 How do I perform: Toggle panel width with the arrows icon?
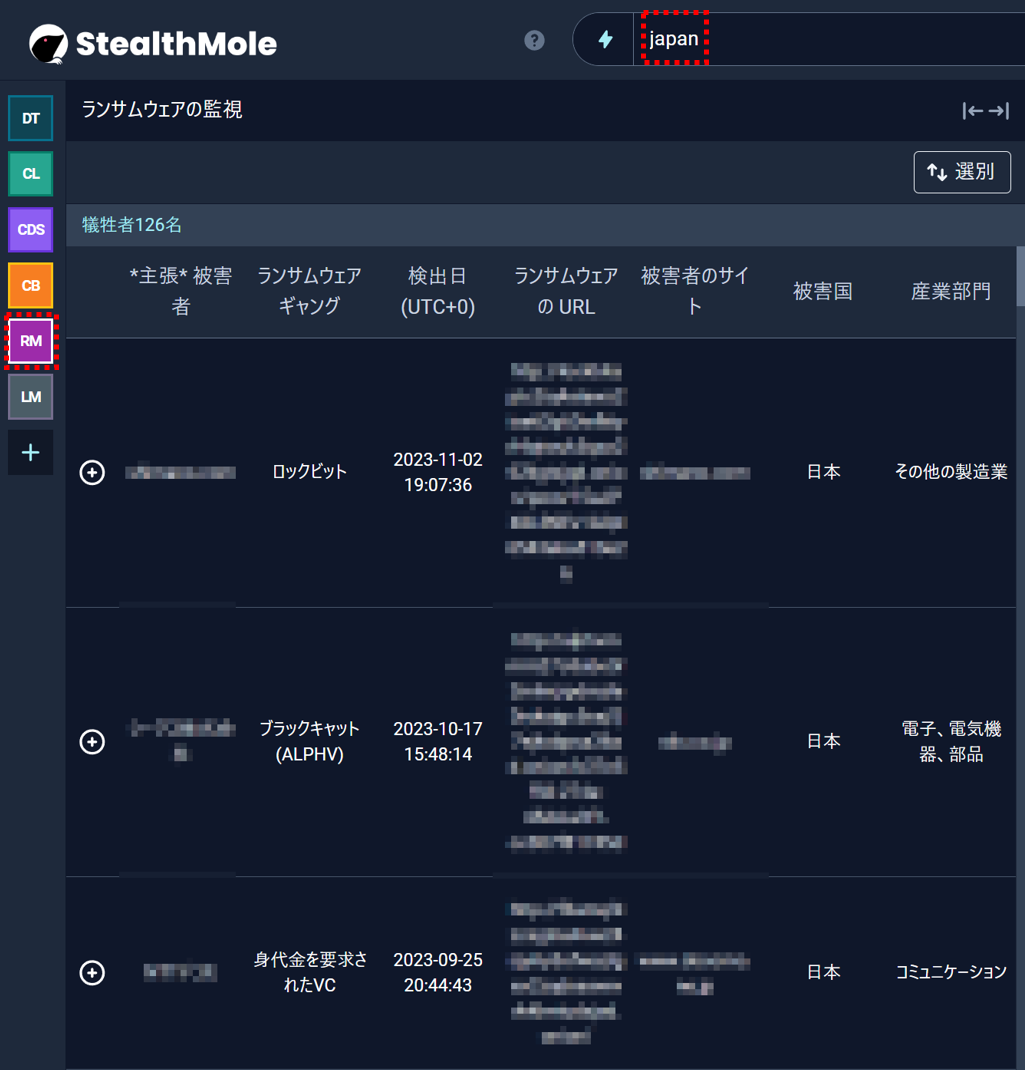click(985, 111)
